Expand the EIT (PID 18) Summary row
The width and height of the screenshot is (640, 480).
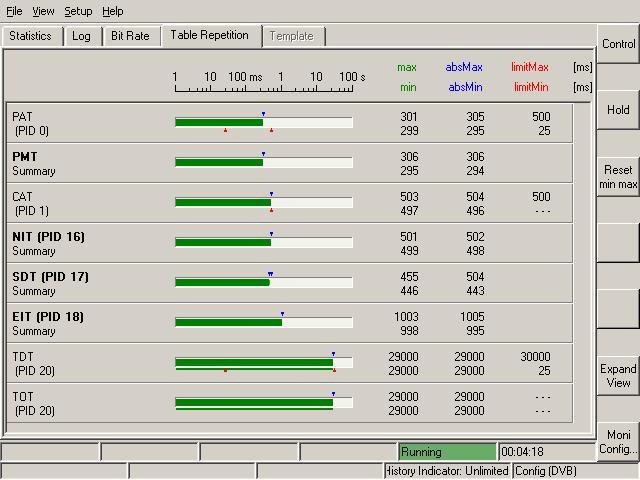pos(47,323)
